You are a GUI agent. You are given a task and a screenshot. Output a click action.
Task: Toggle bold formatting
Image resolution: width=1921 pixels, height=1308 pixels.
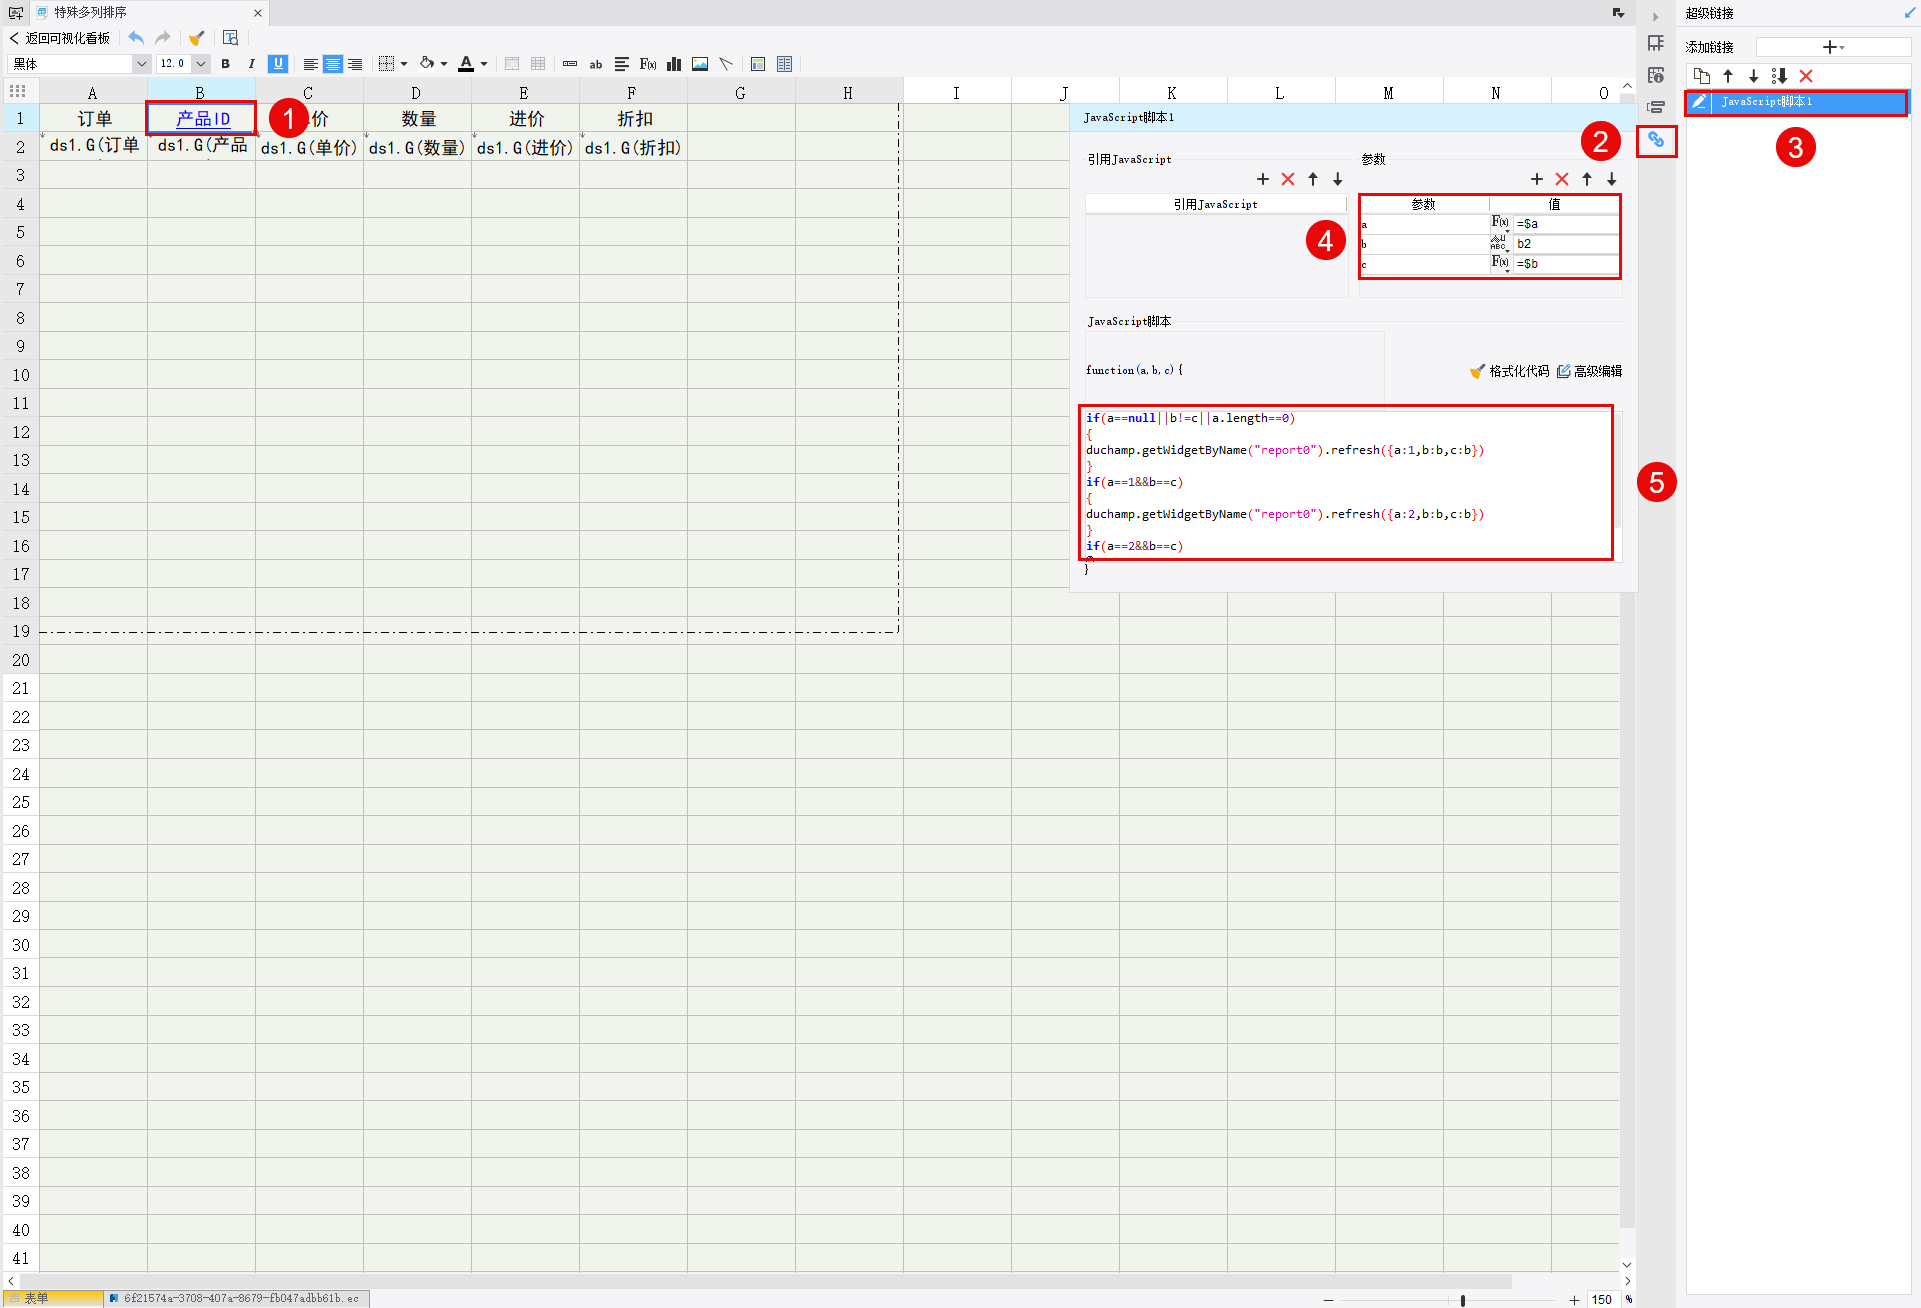(226, 64)
